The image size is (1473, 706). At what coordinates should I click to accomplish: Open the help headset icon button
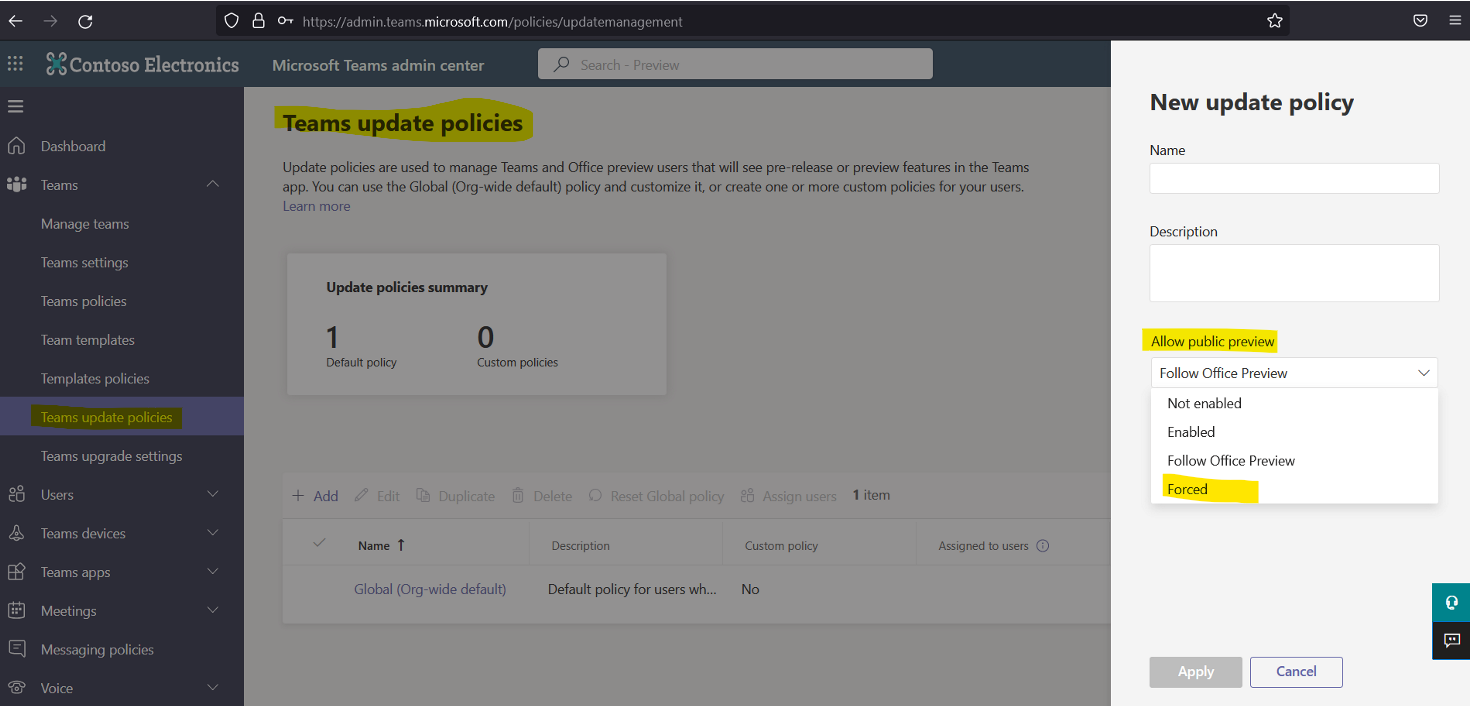[1452, 602]
